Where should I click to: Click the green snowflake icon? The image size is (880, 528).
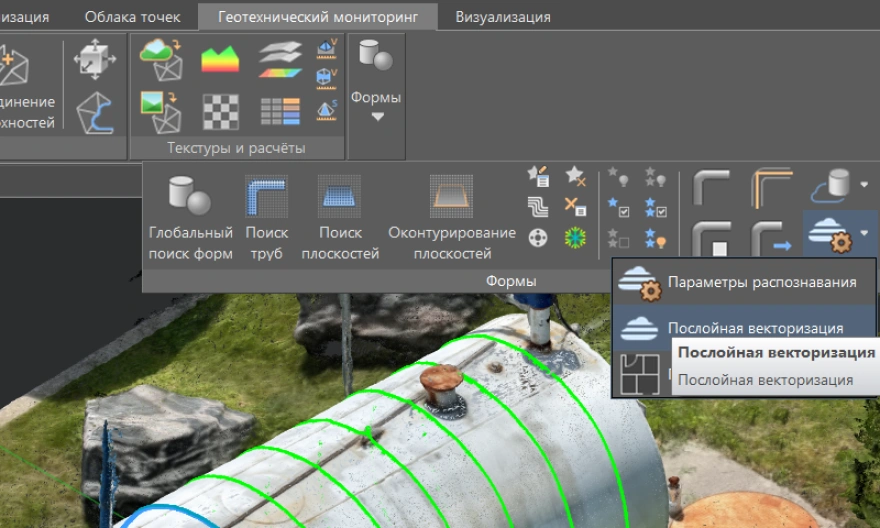click(575, 237)
